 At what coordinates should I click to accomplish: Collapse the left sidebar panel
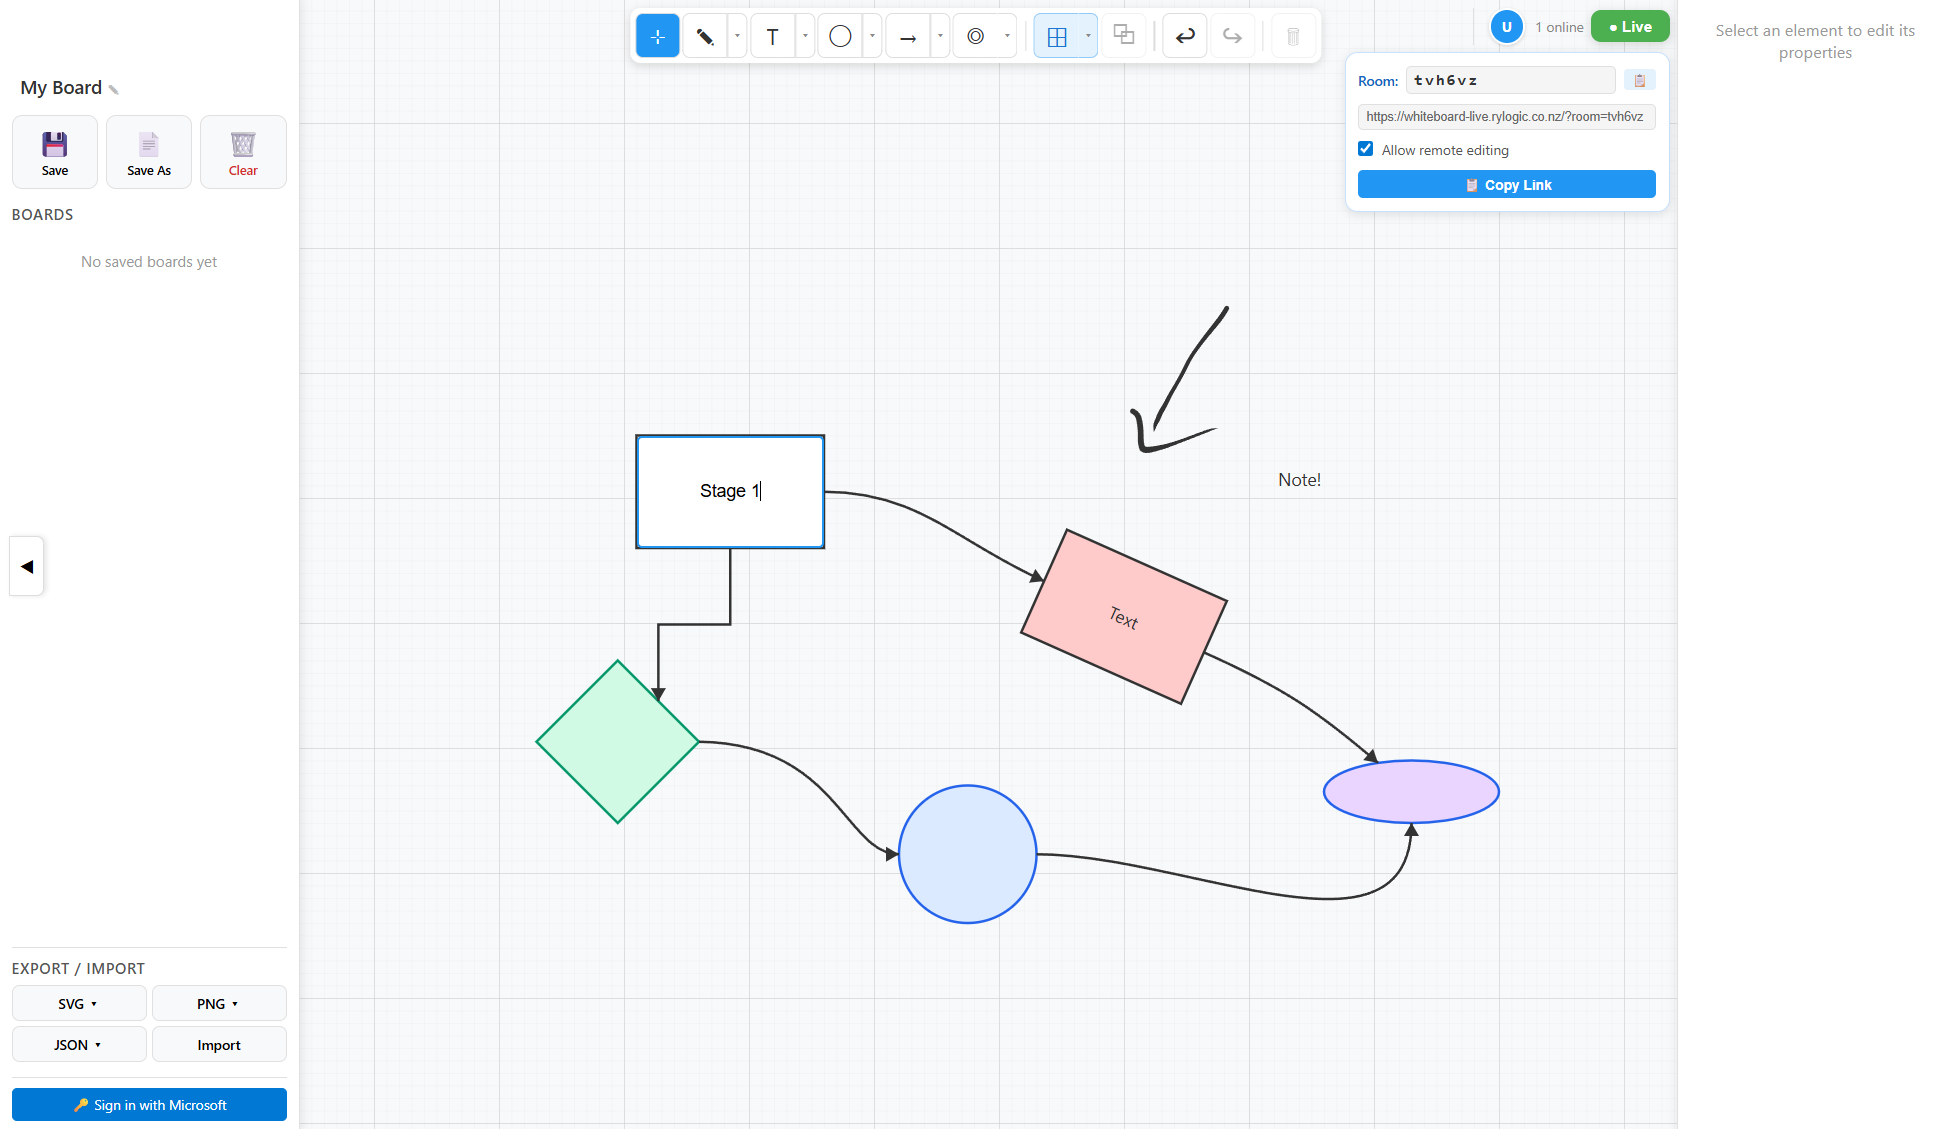[x=26, y=566]
